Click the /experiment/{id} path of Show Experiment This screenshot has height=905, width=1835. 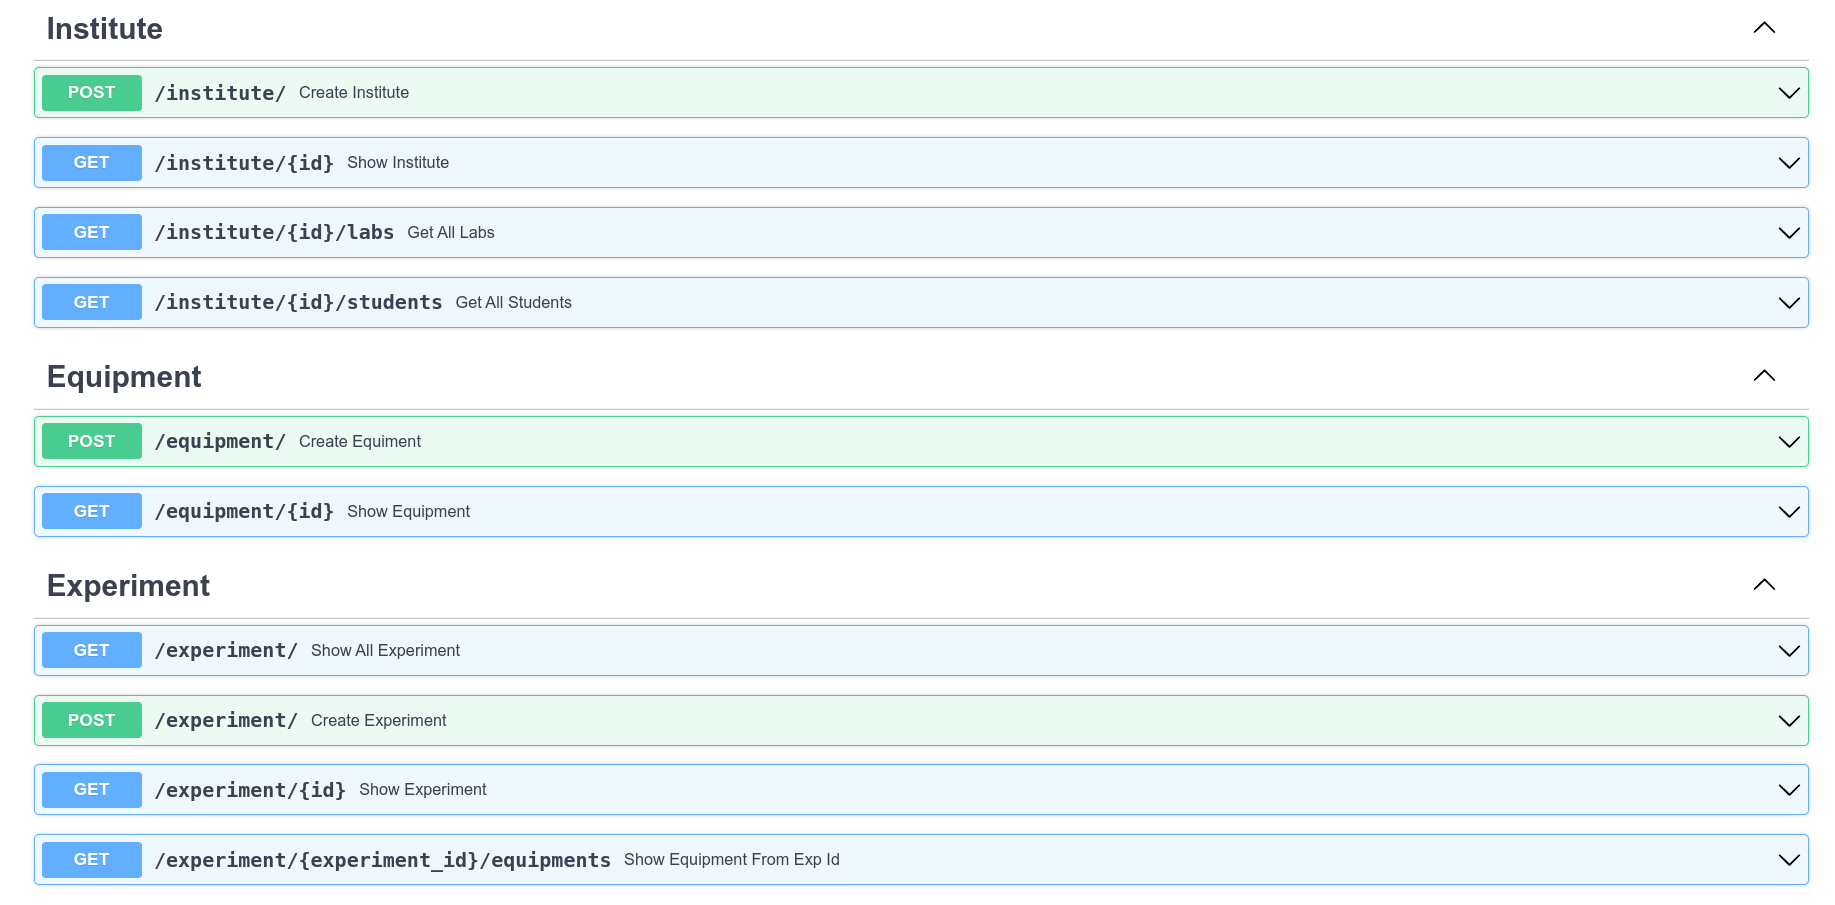(250, 790)
